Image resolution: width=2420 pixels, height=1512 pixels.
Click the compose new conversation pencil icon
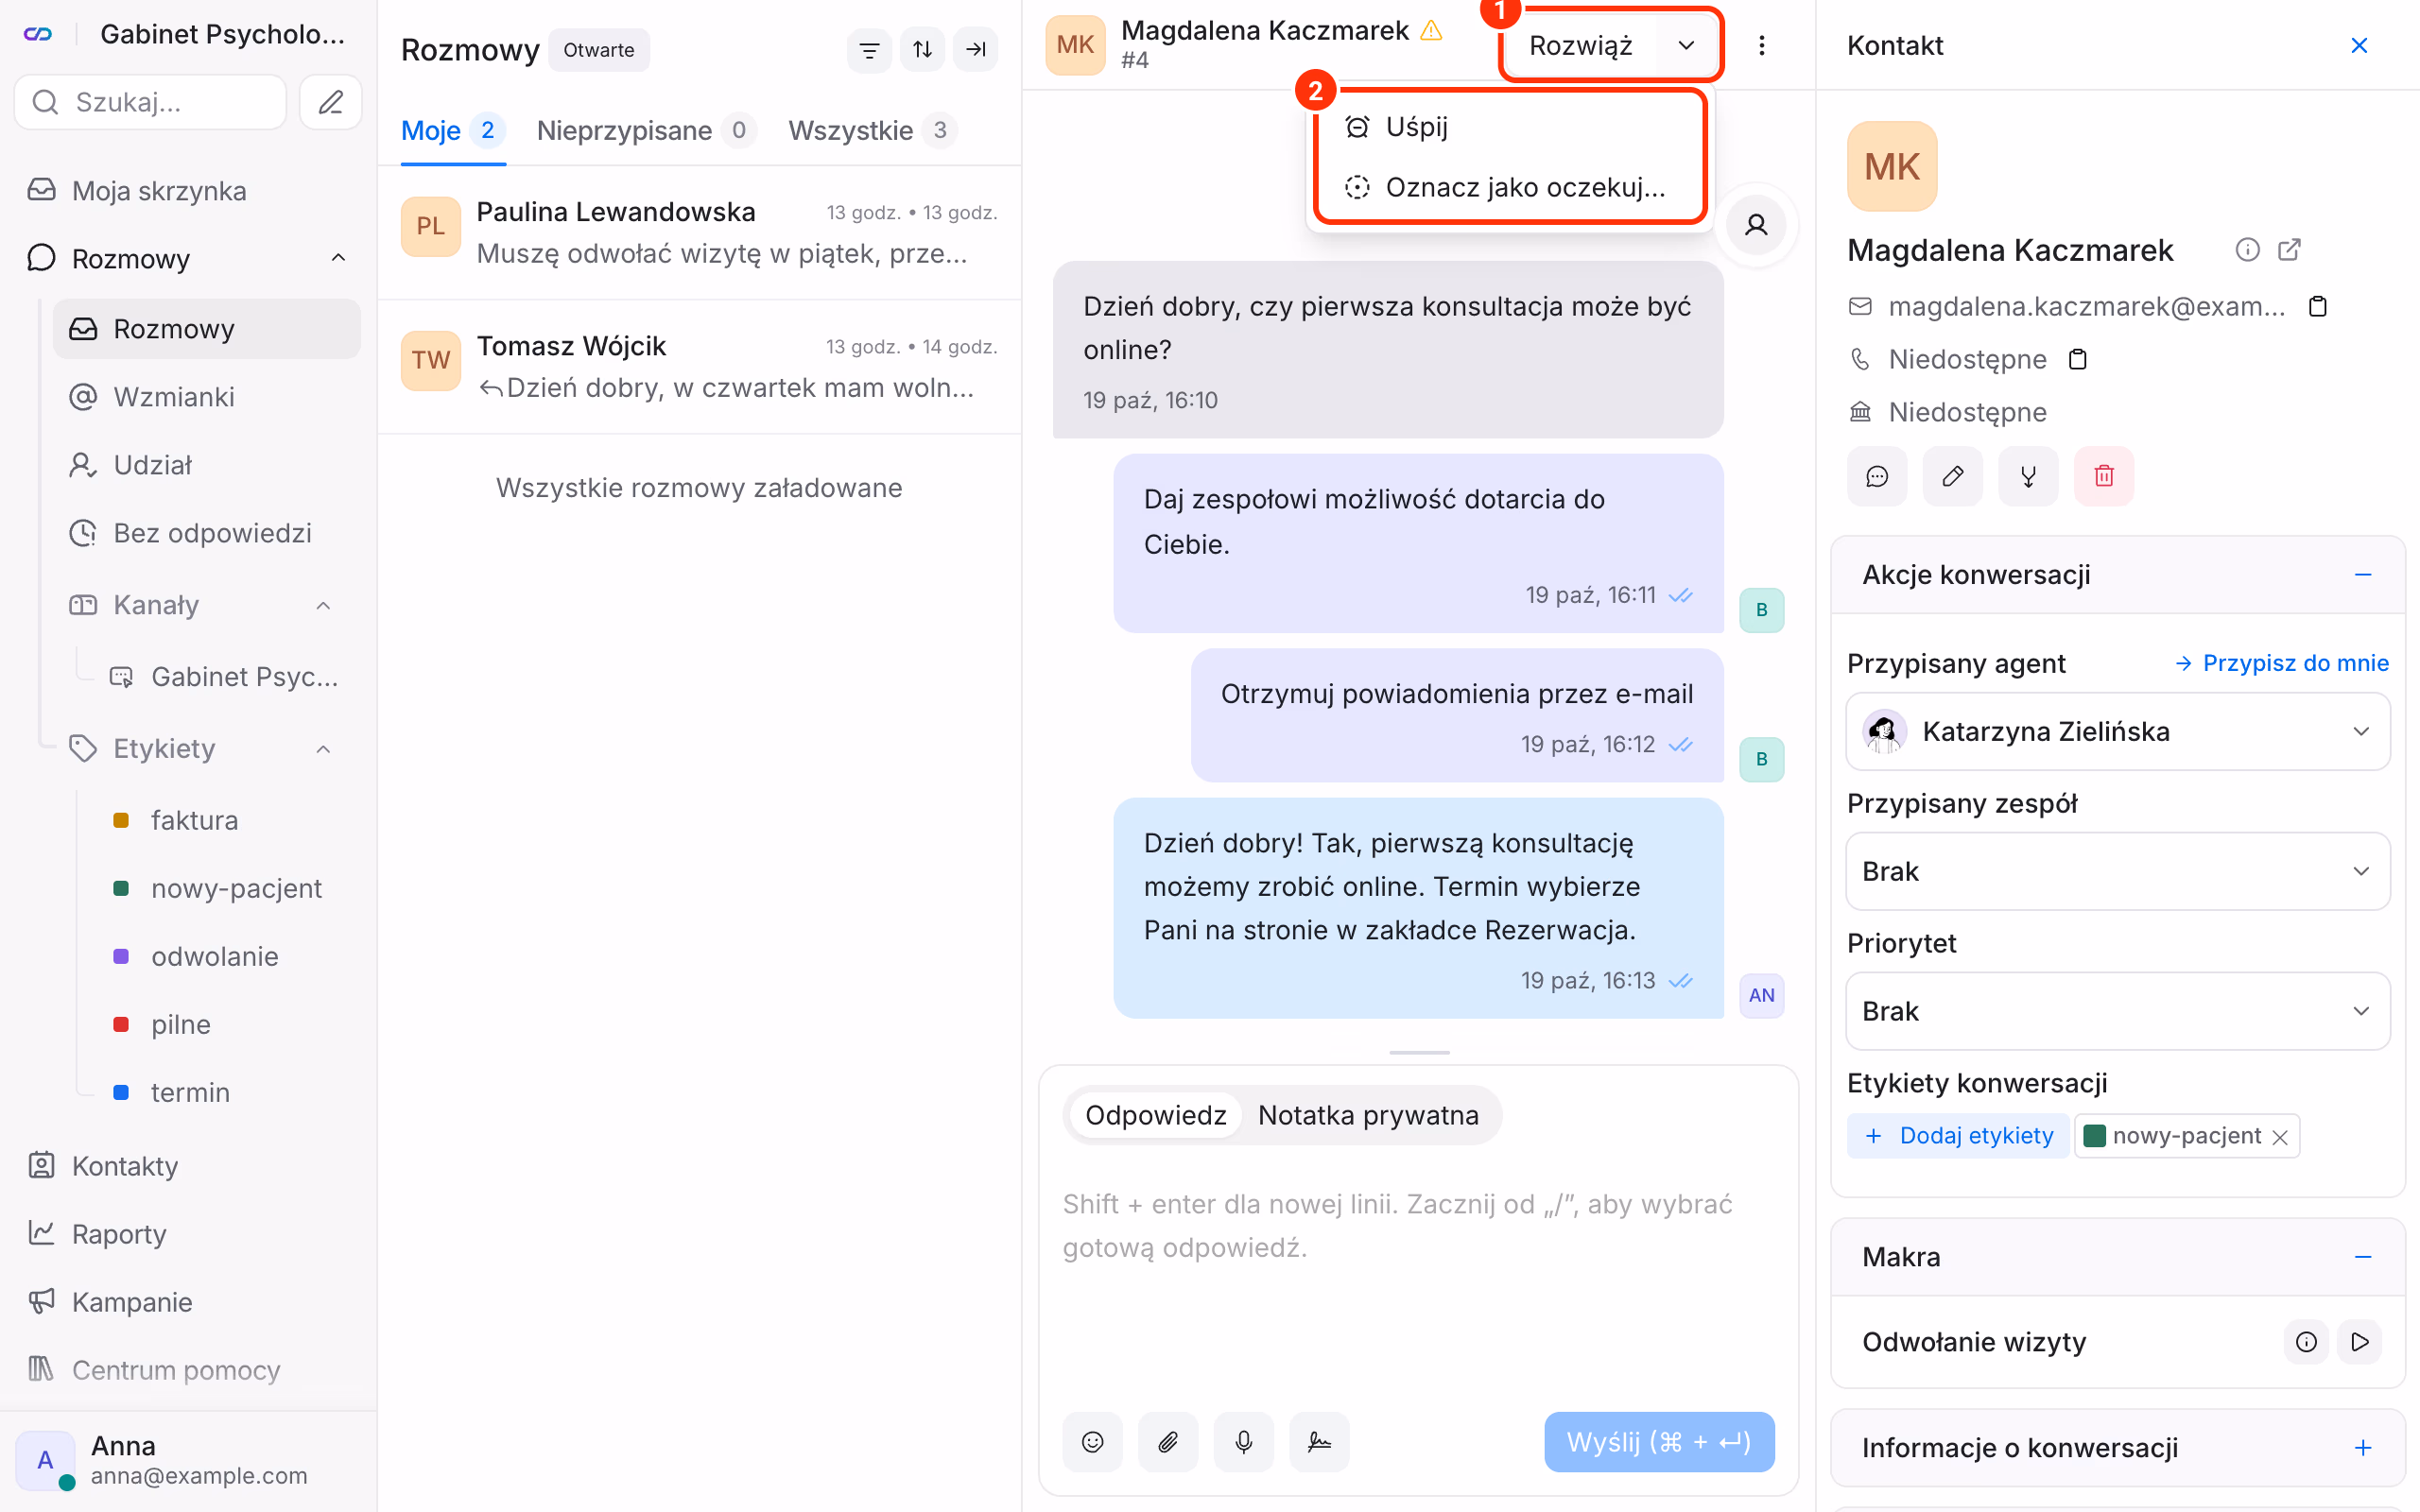click(330, 102)
